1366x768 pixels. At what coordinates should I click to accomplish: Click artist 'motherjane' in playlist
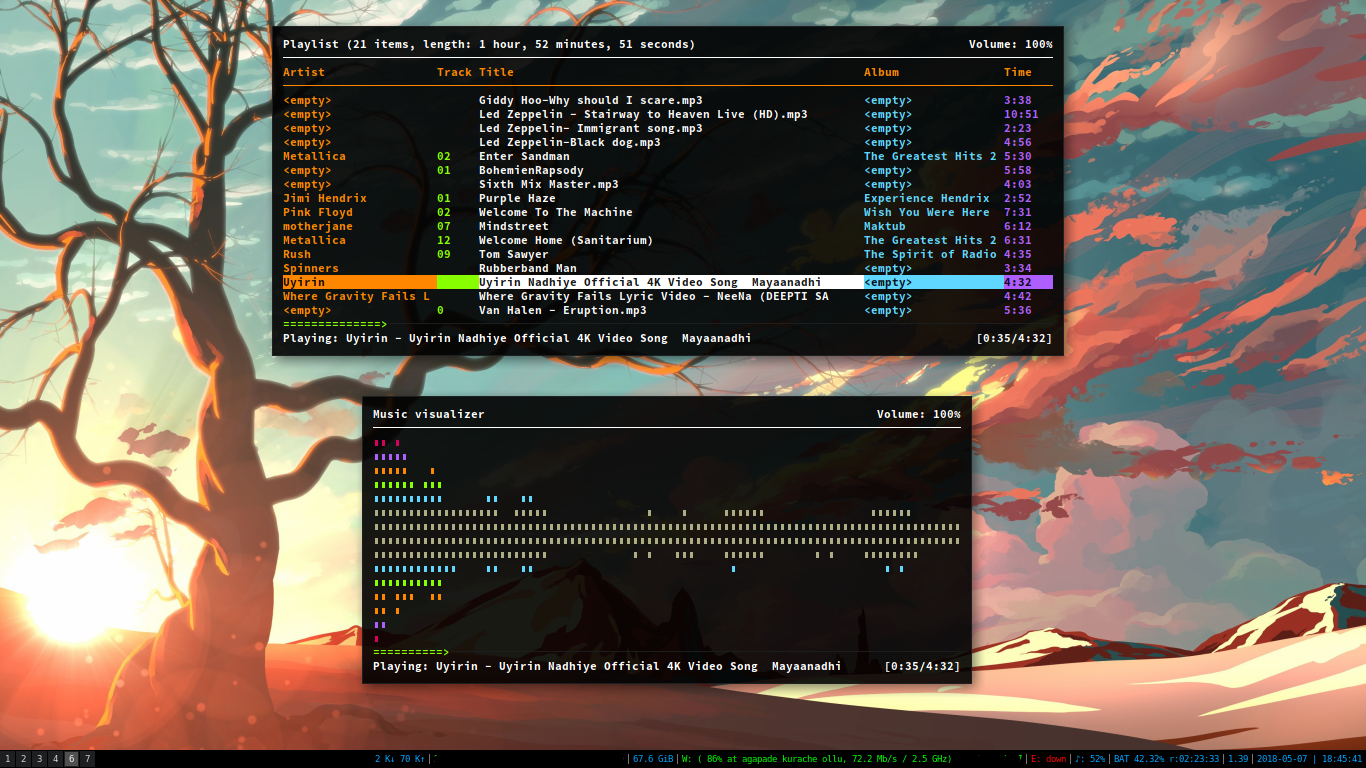[x=318, y=226]
